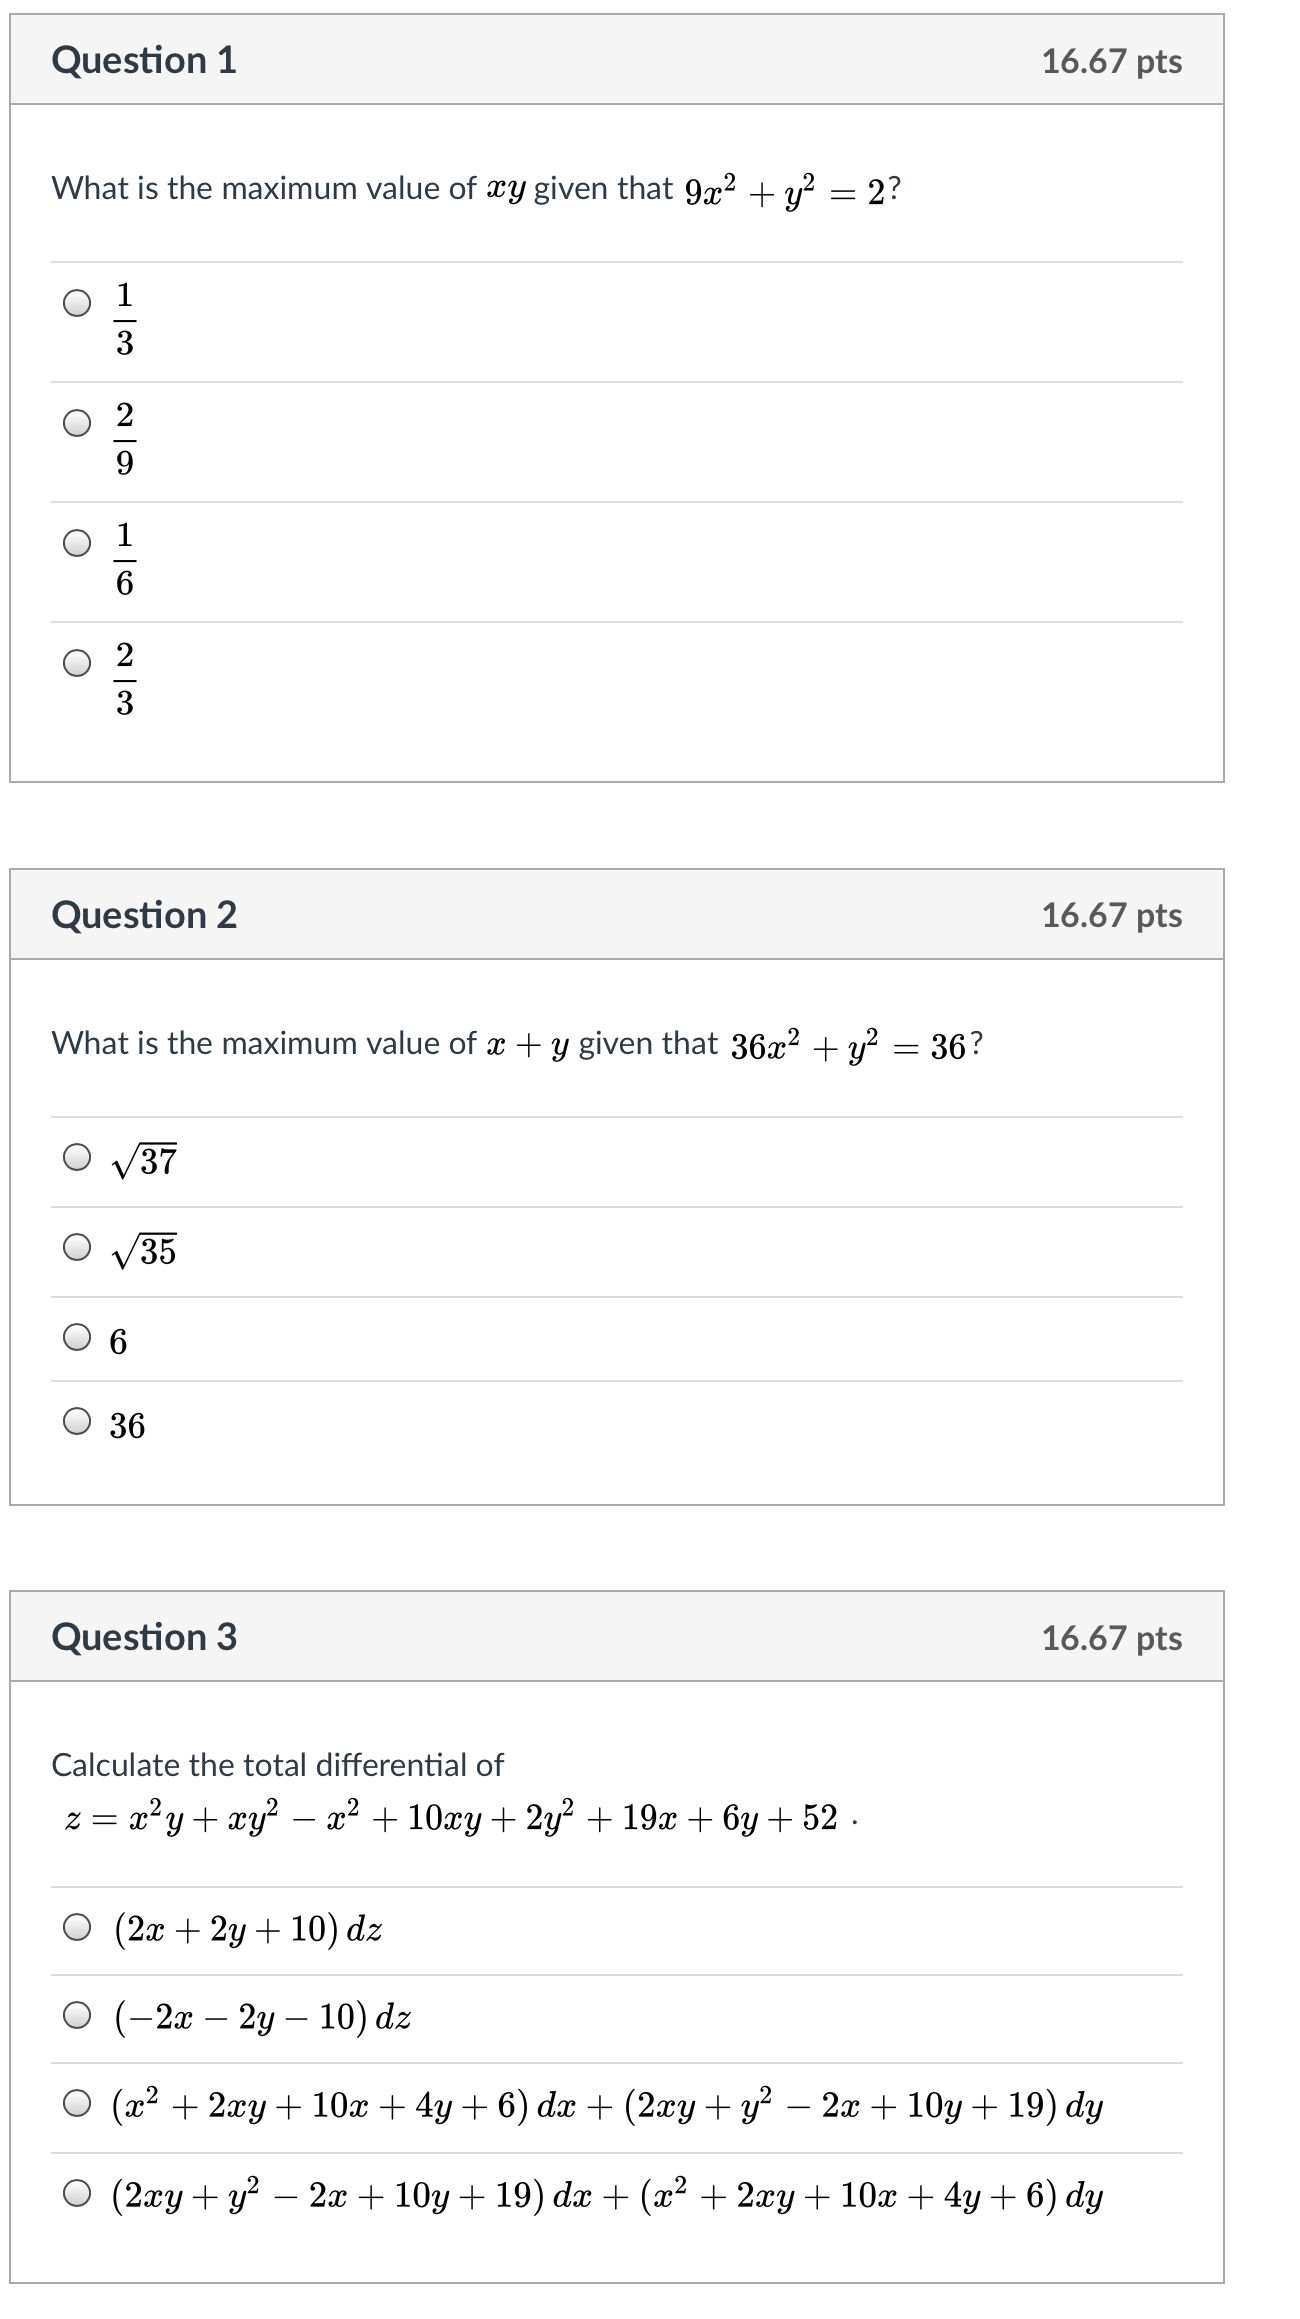
Task: Select square root of 35 option
Action: click(x=77, y=1247)
